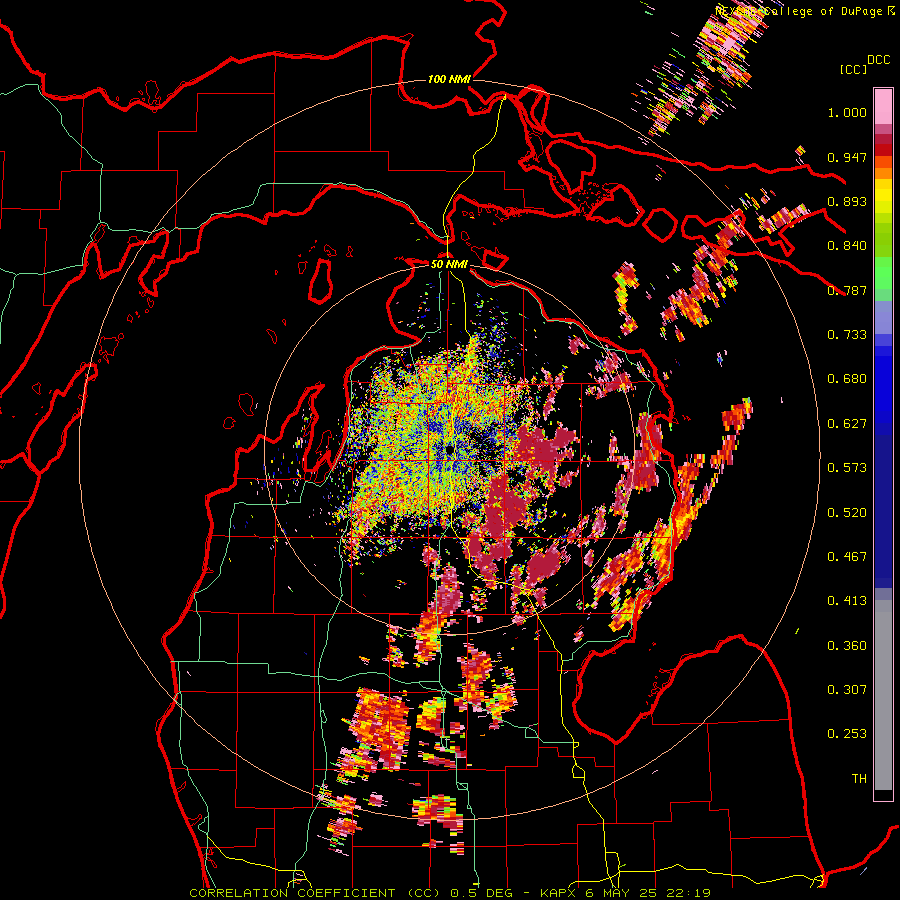Click the 0.253 legend value
This screenshot has width=900, height=900.
click(x=847, y=734)
